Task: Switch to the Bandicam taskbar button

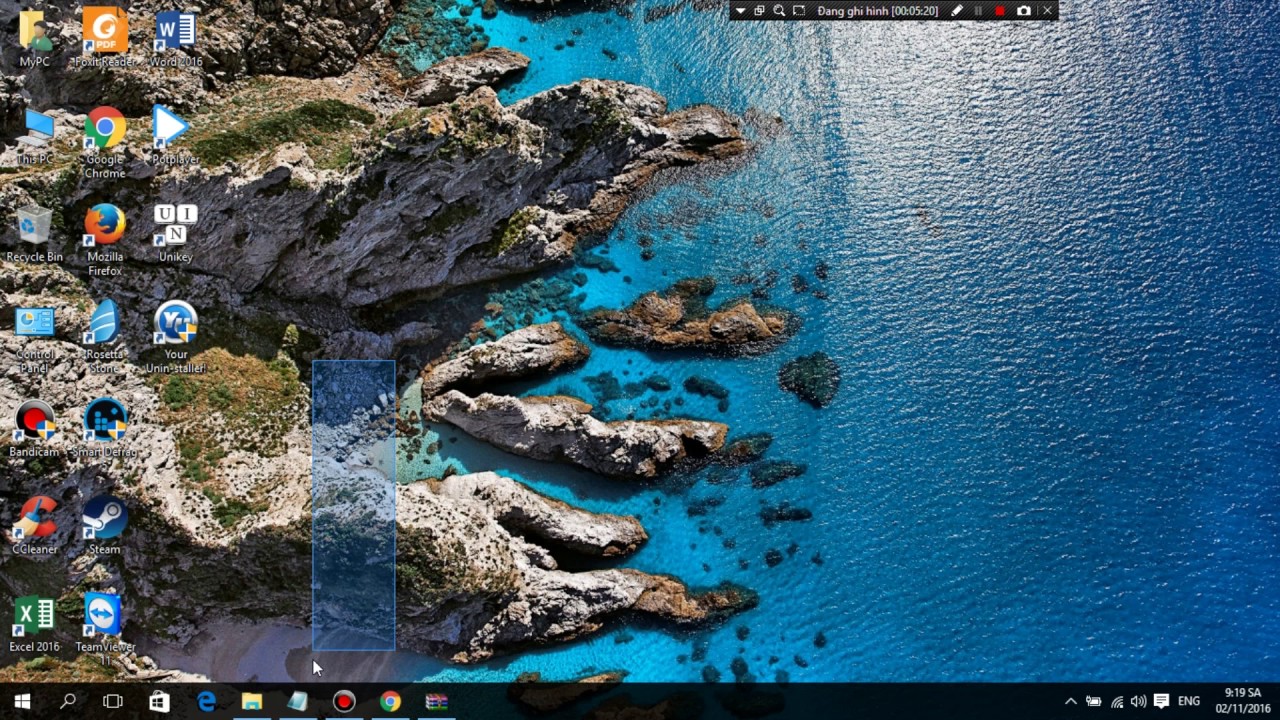Action: coord(344,701)
